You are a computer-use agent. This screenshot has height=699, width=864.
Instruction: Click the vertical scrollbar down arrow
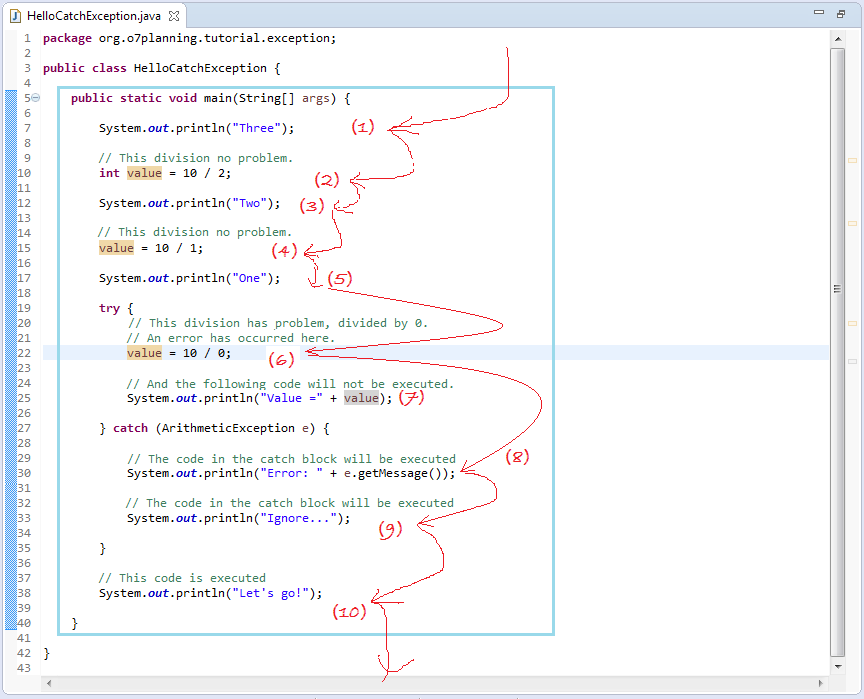click(x=838, y=667)
